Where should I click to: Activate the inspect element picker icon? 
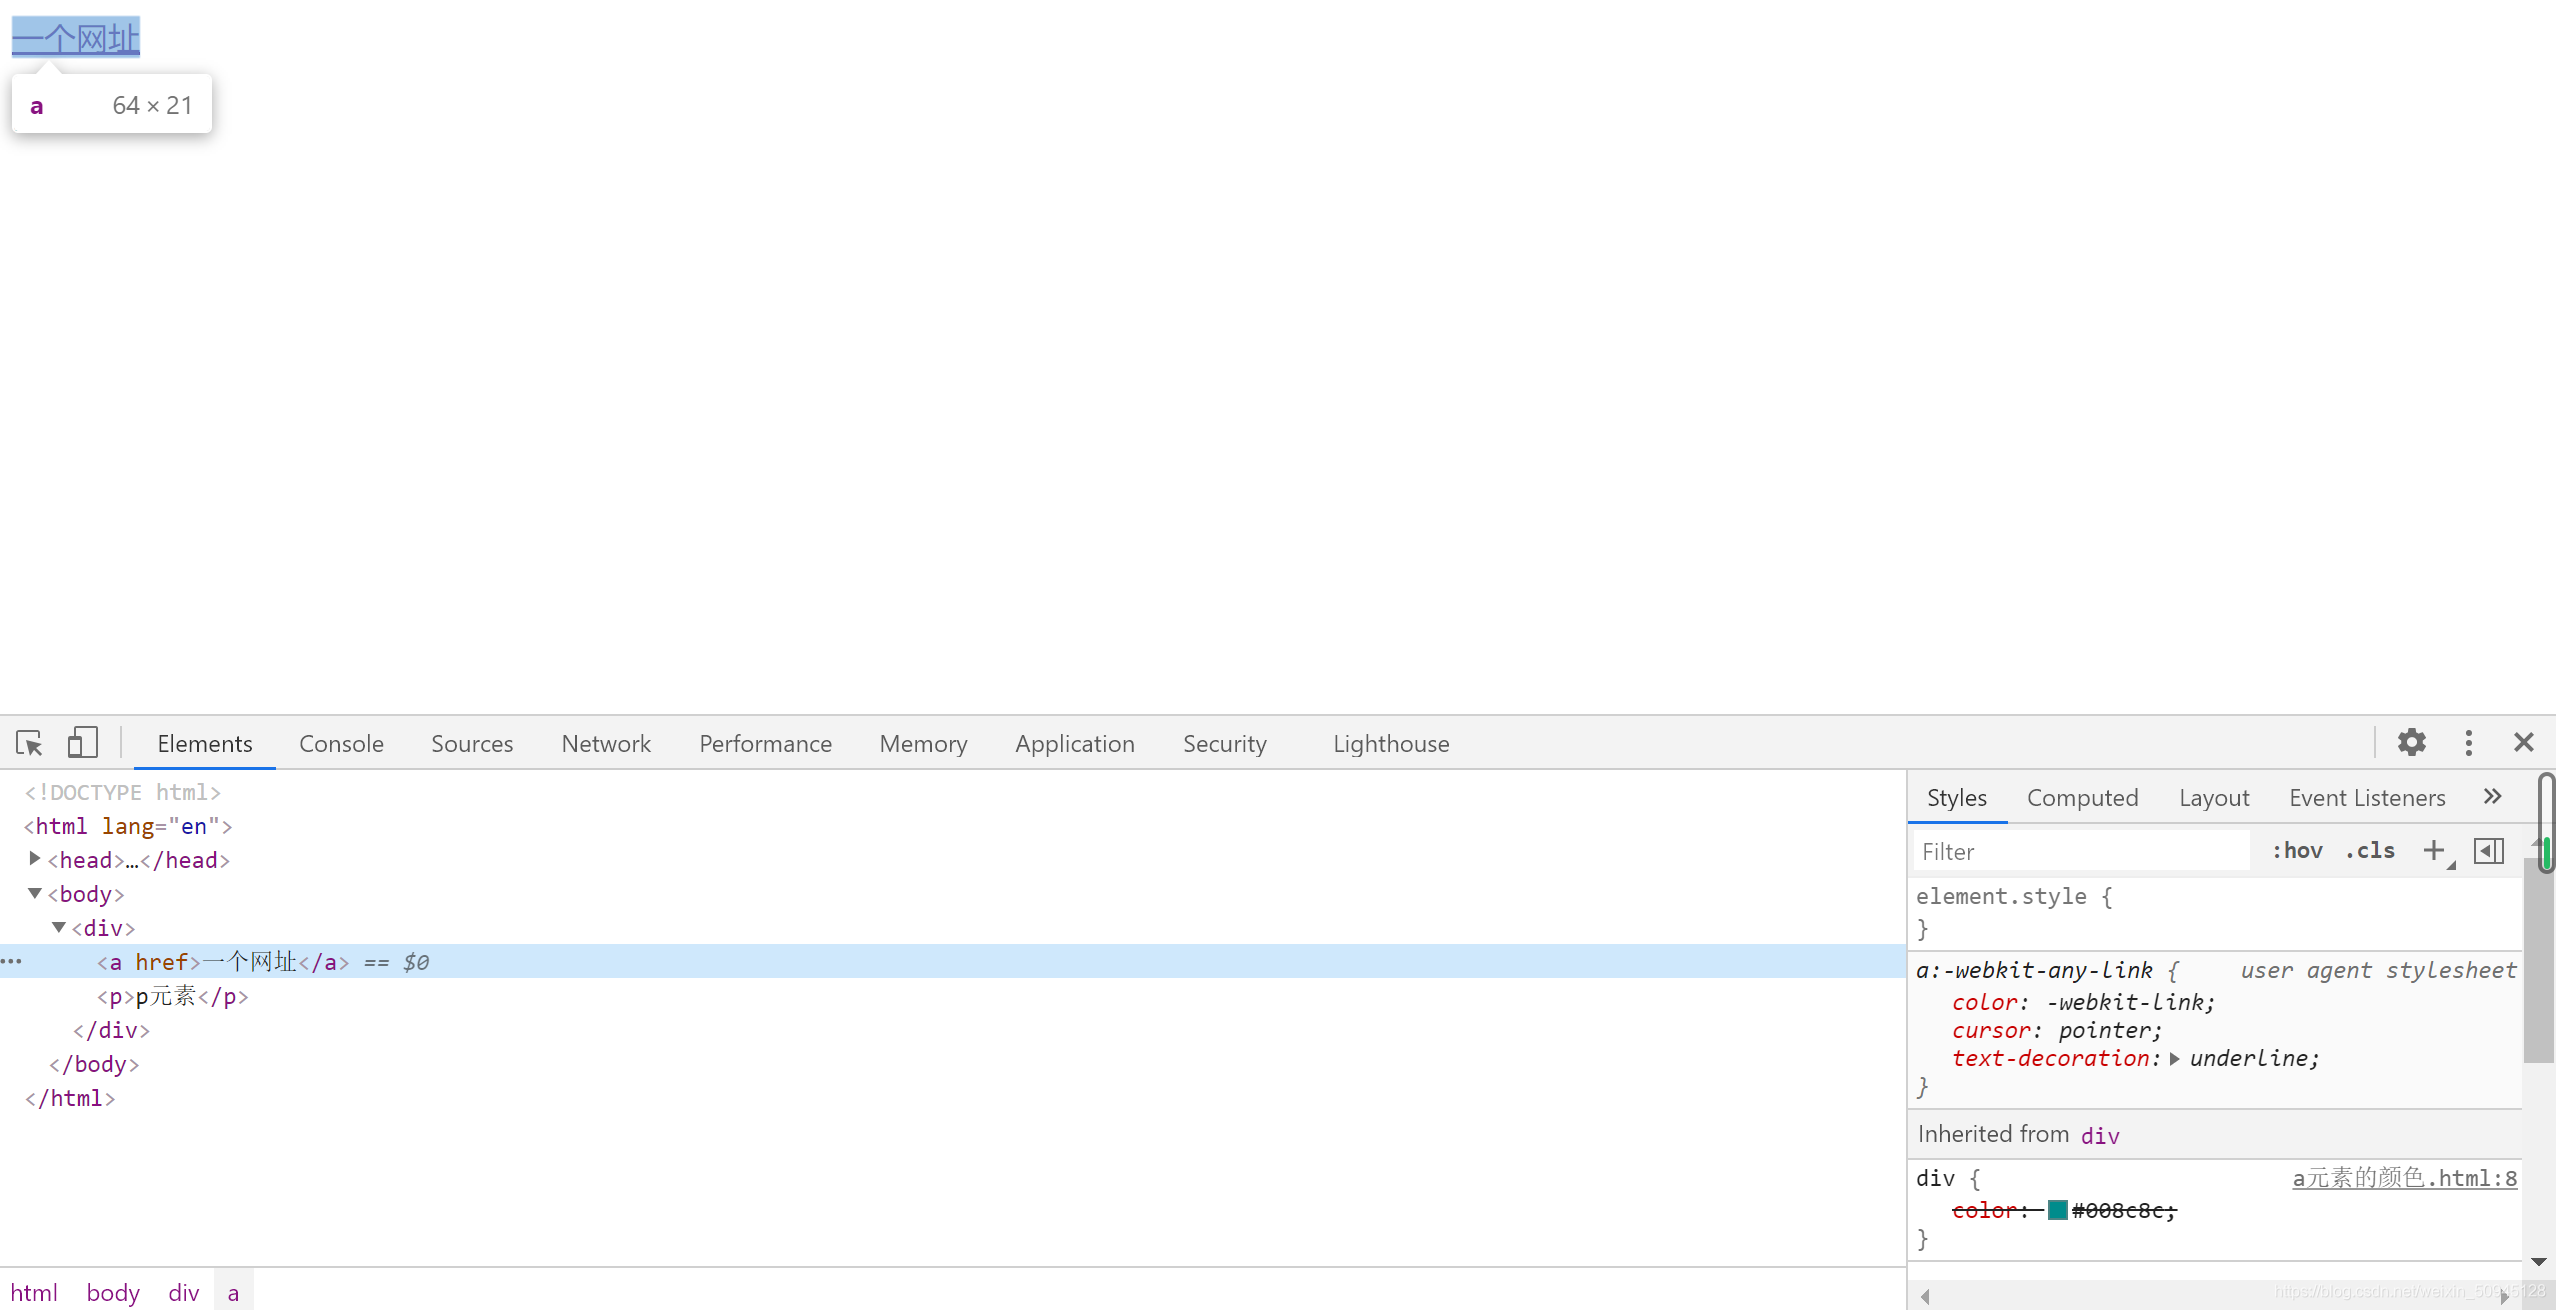click(29, 743)
